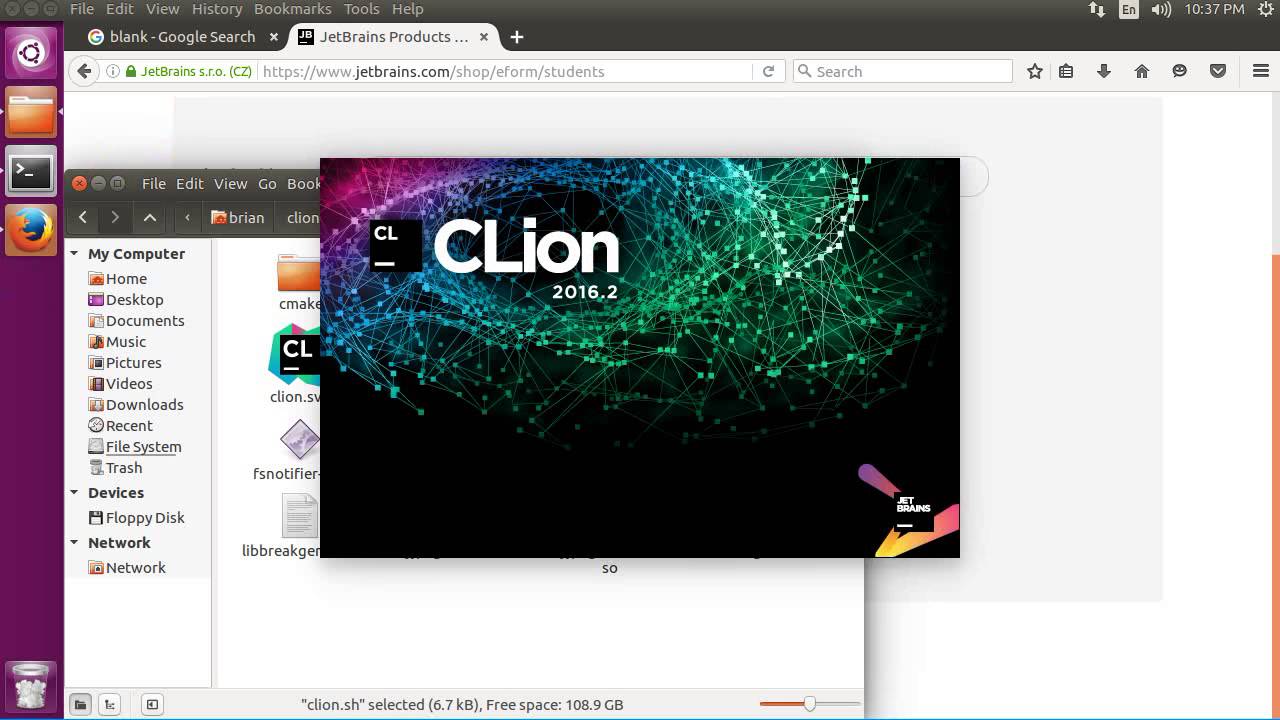Collapse the My Computer section
The image size is (1280, 720).
(x=74, y=254)
